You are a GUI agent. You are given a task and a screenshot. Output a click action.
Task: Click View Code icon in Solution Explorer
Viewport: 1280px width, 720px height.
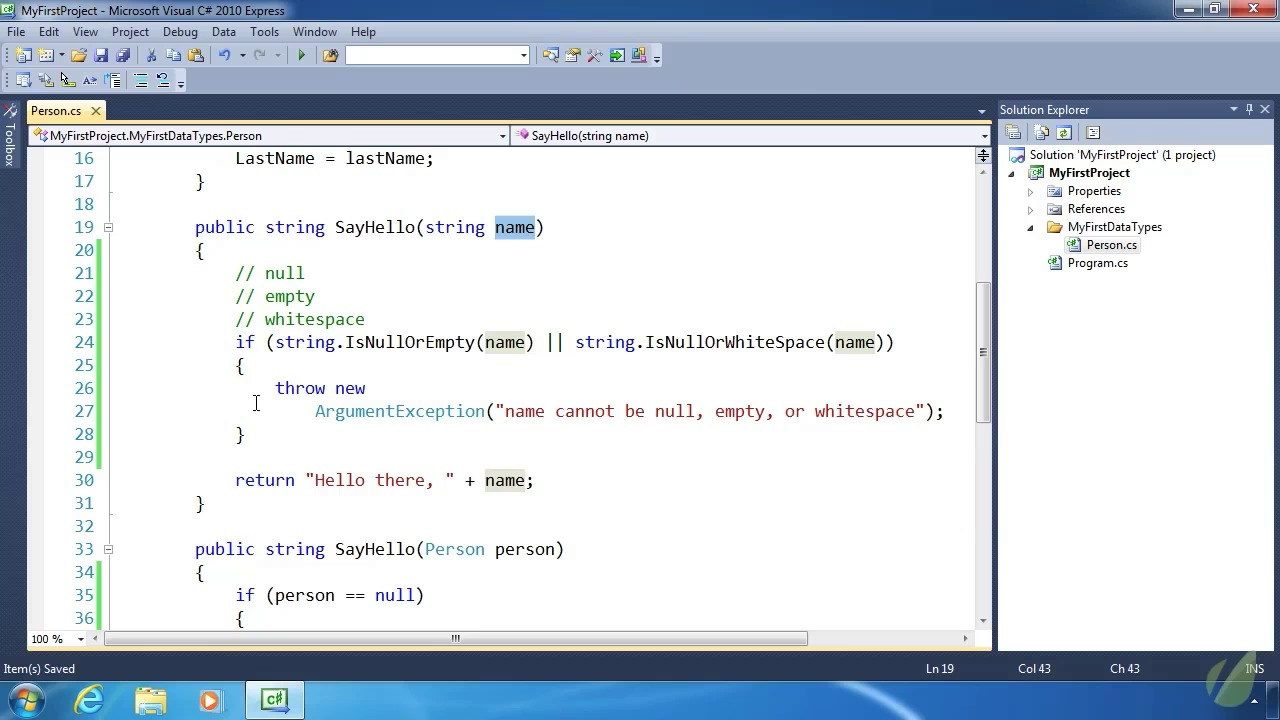pyautogui.click(x=1093, y=133)
